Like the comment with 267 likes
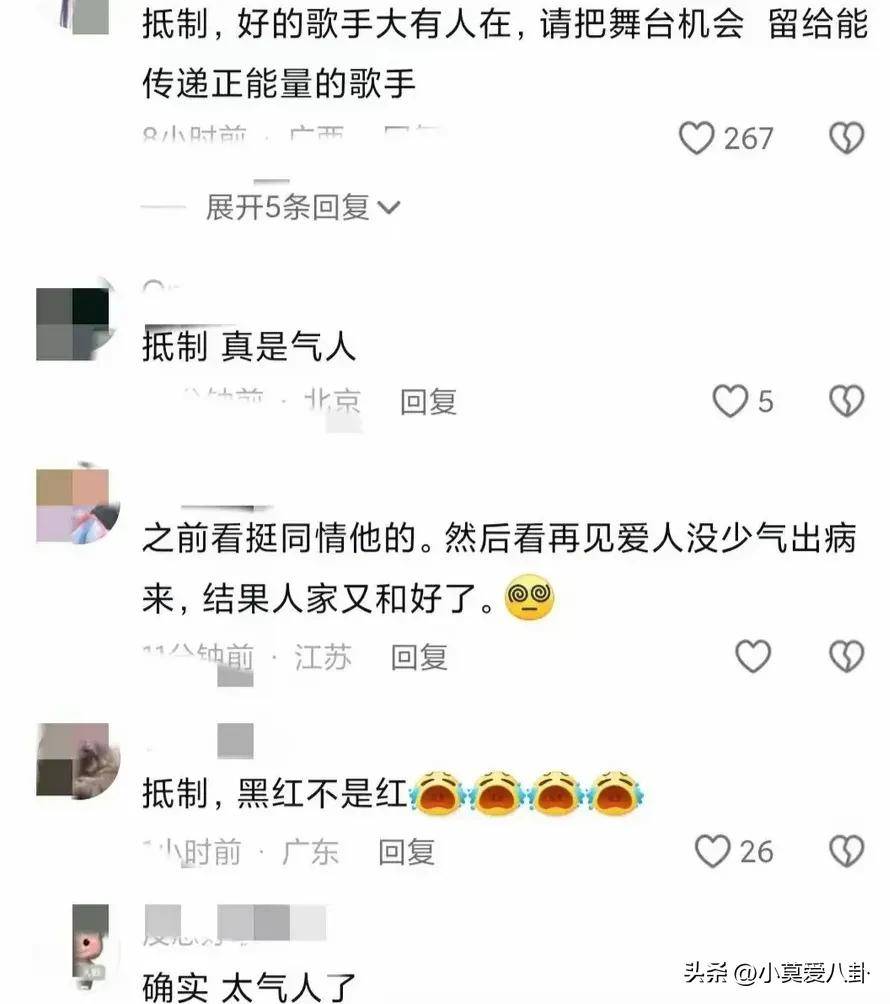890x1004 pixels. pyautogui.click(x=696, y=138)
